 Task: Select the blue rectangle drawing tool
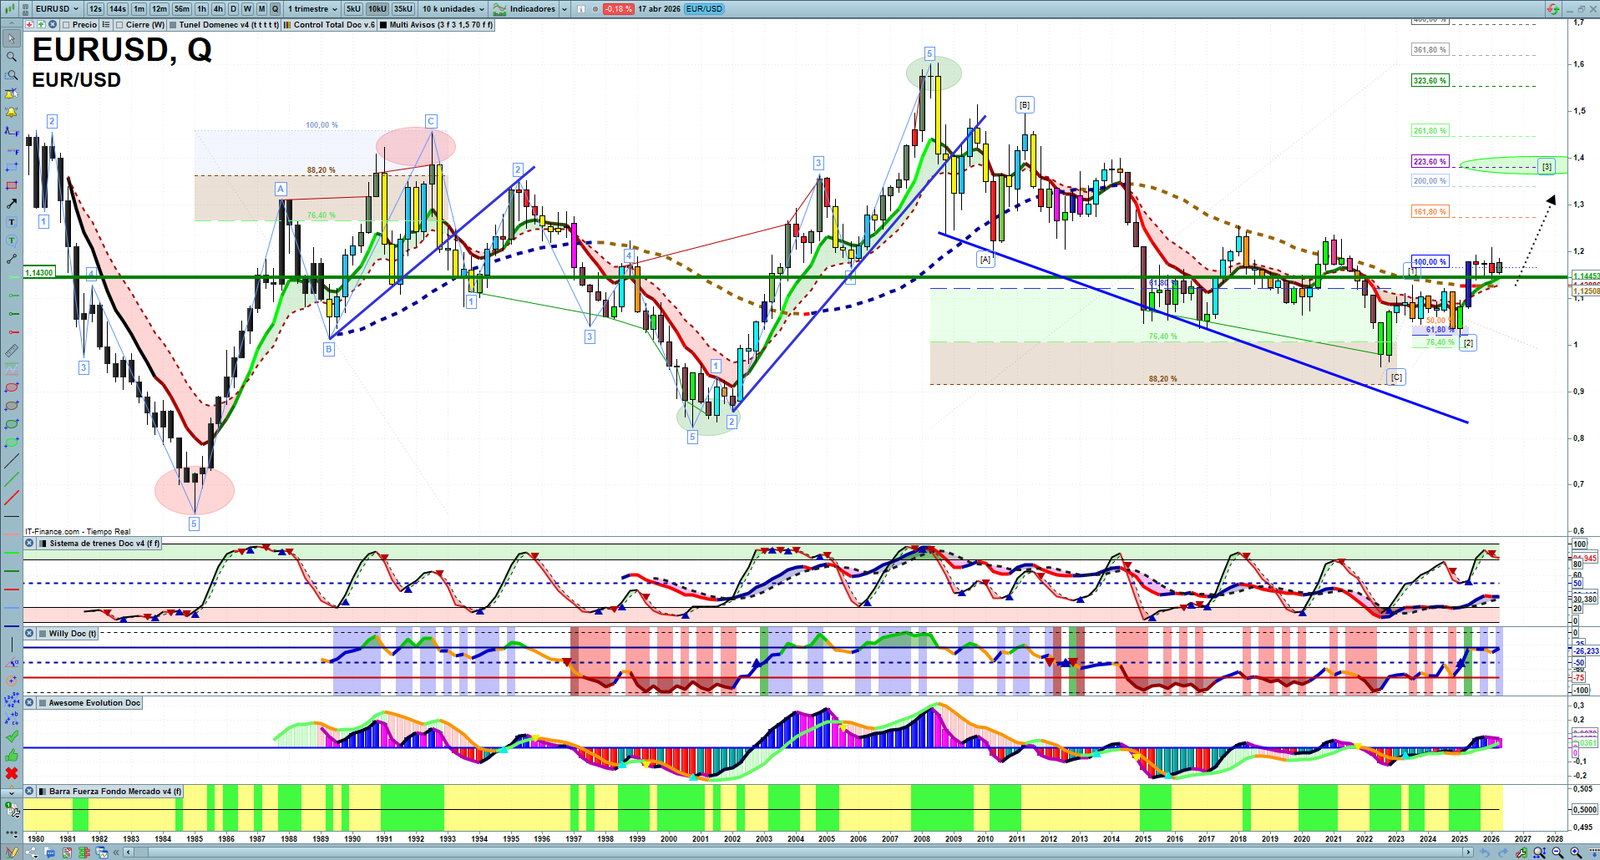click(12, 167)
